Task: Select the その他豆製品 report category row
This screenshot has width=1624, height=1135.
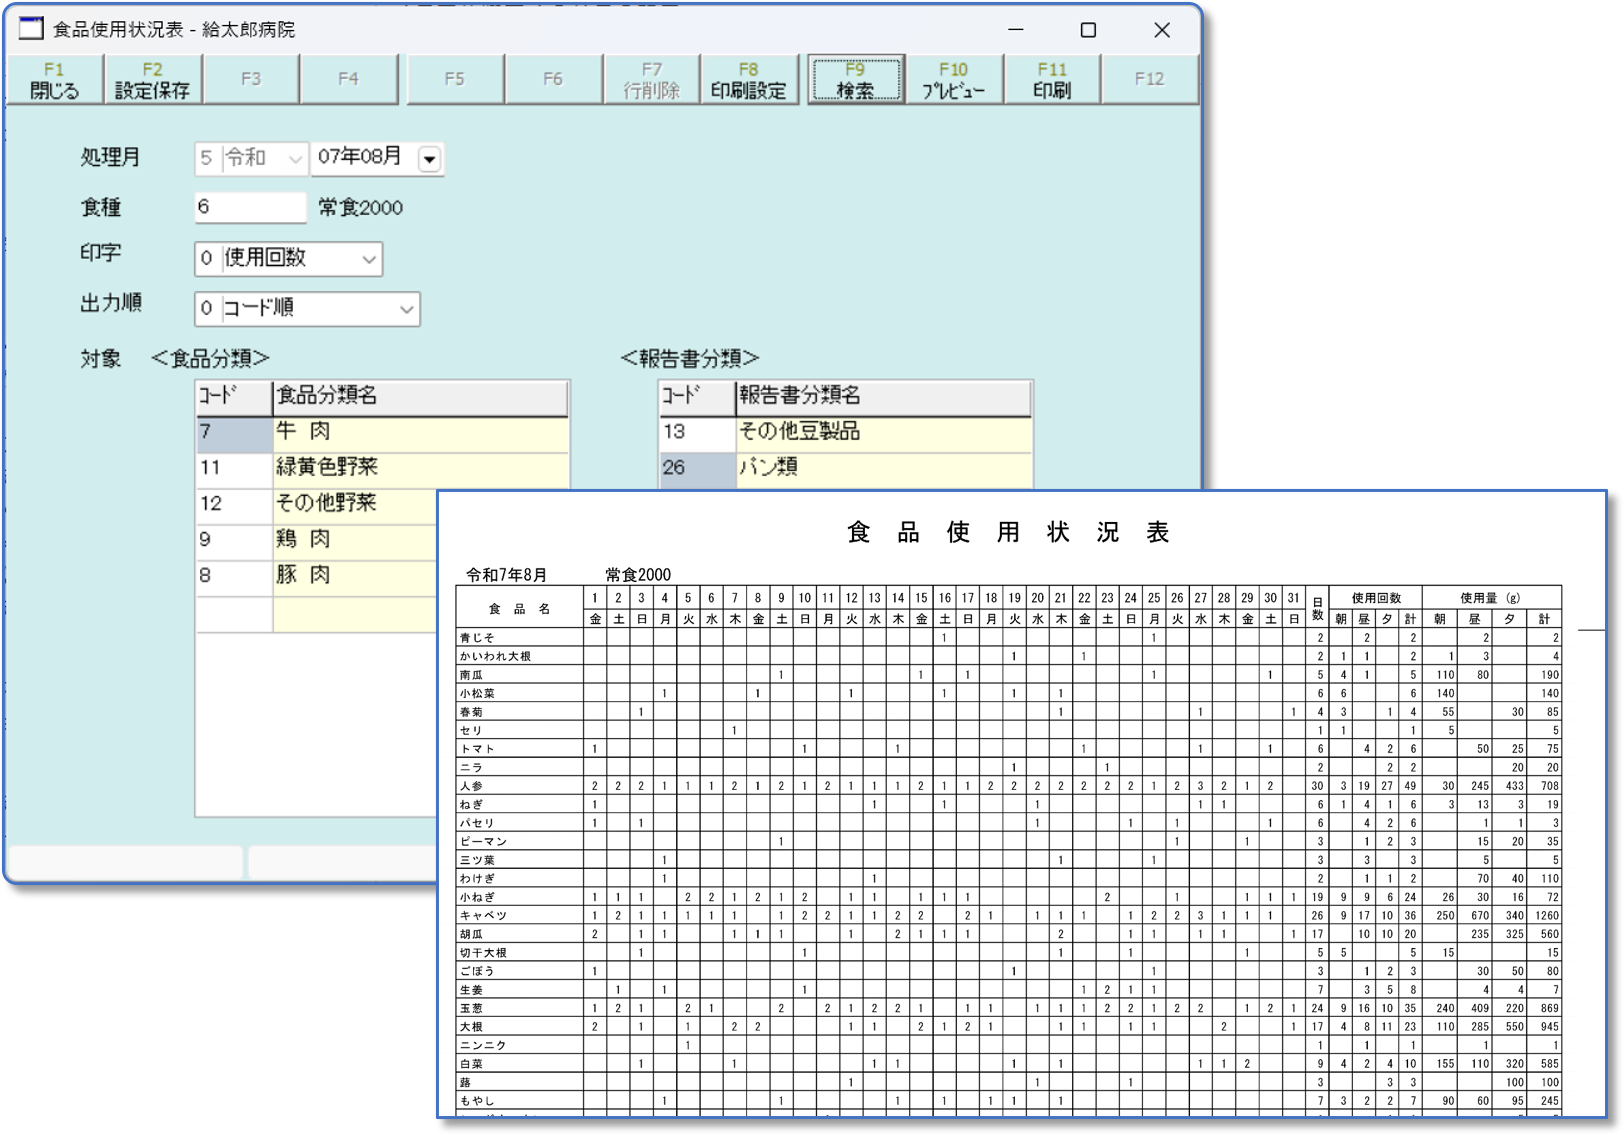Action: coord(883,432)
